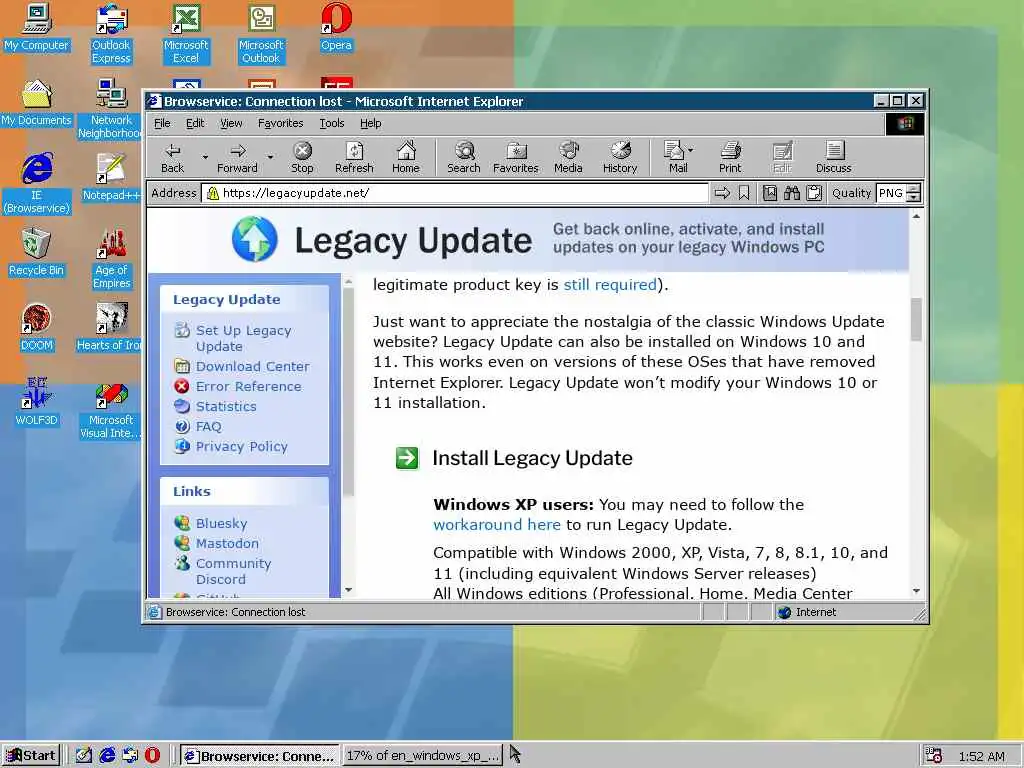The width and height of the screenshot is (1024, 768).
Task: Open the Community Discord link
Action: tap(233, 571)
